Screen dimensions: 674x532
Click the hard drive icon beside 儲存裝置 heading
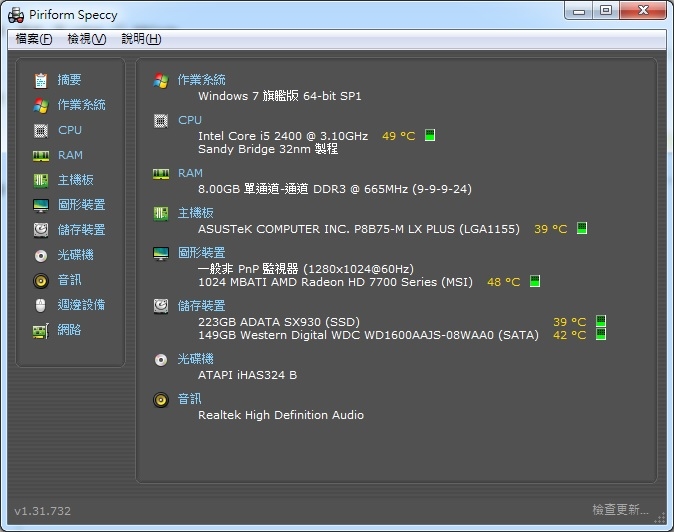point(161,306)
